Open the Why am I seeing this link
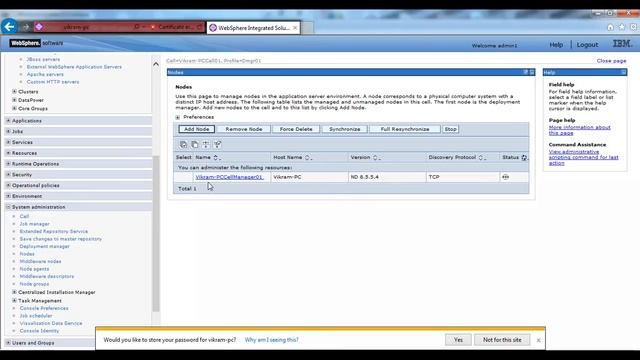640x360 pixels. [x=271, y=340]
